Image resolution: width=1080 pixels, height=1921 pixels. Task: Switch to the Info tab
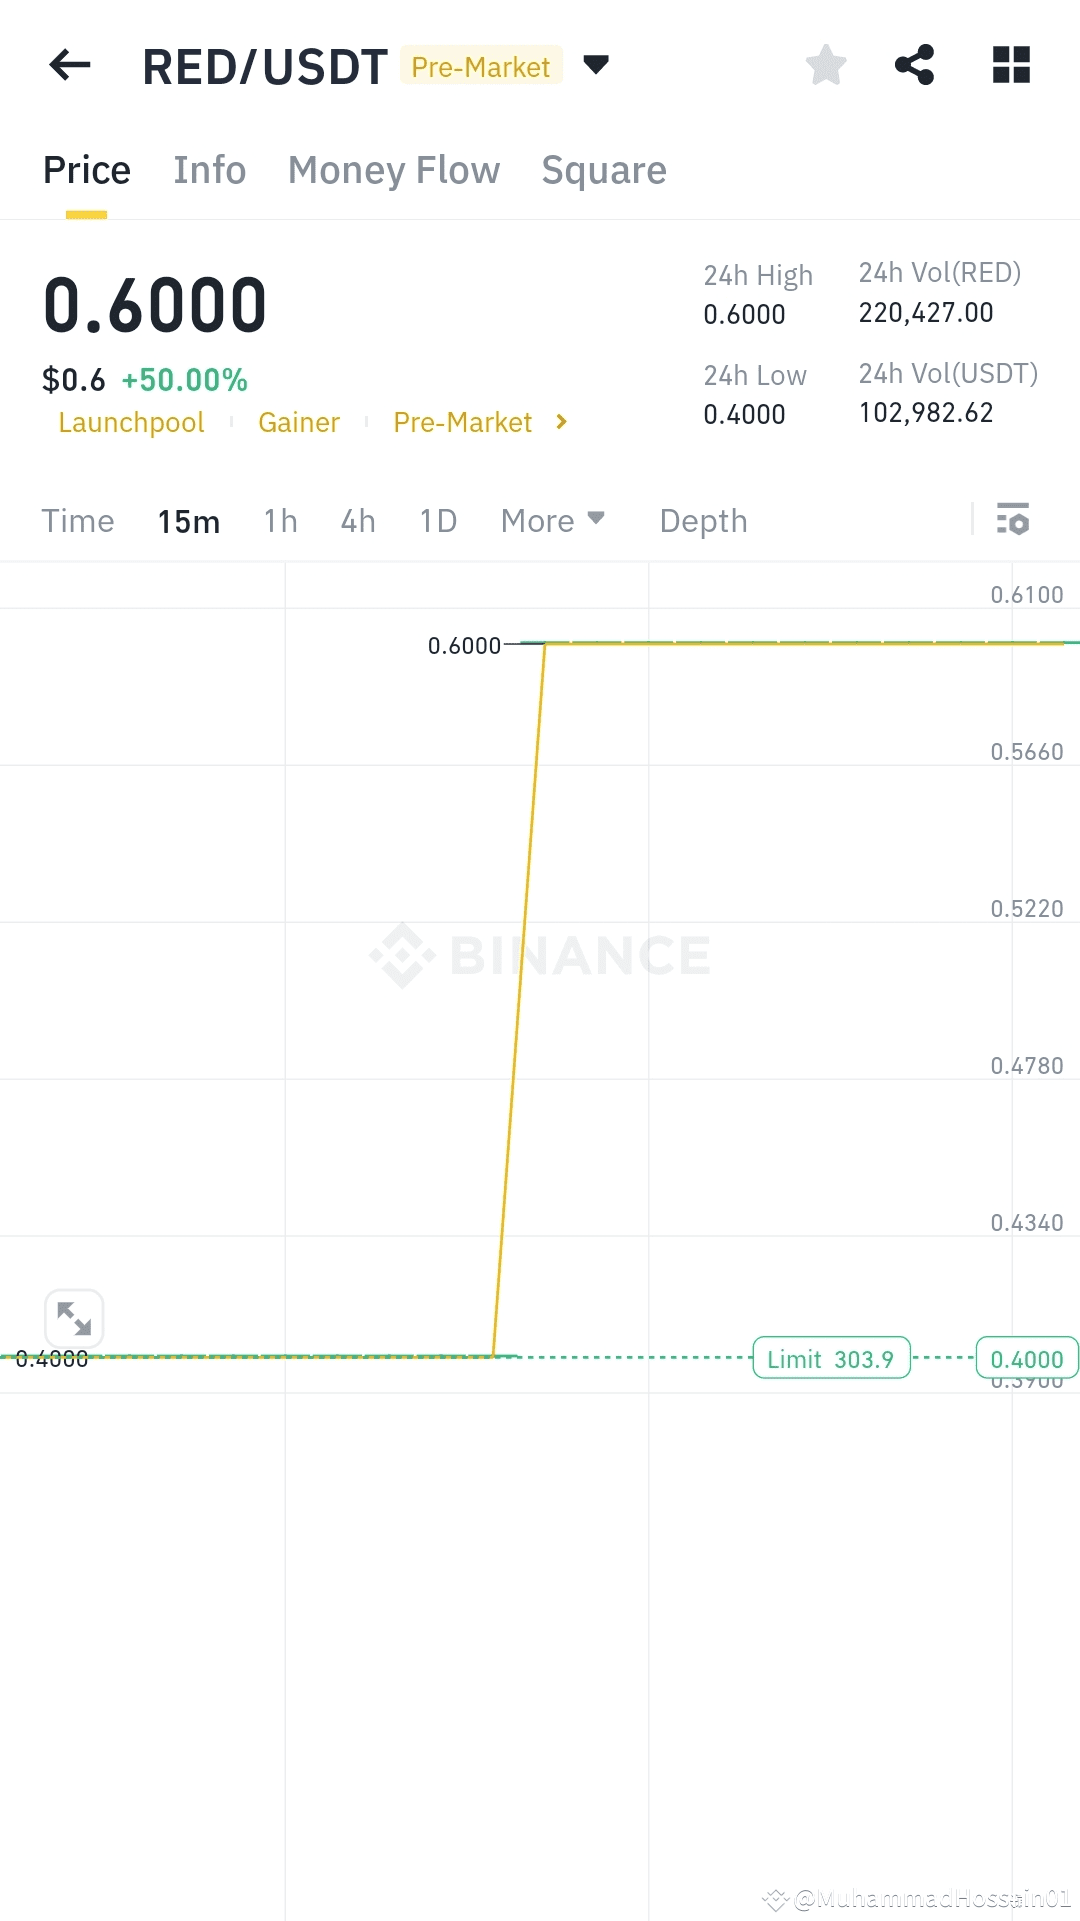[210, 170]
